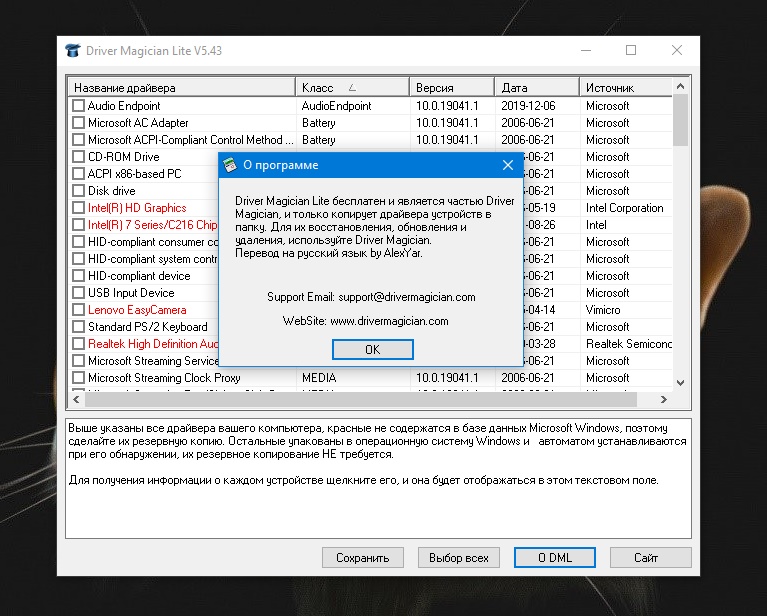
Task: Click the About dialog title bar icon
Action: pyautogui.click(x=230, y=165)
